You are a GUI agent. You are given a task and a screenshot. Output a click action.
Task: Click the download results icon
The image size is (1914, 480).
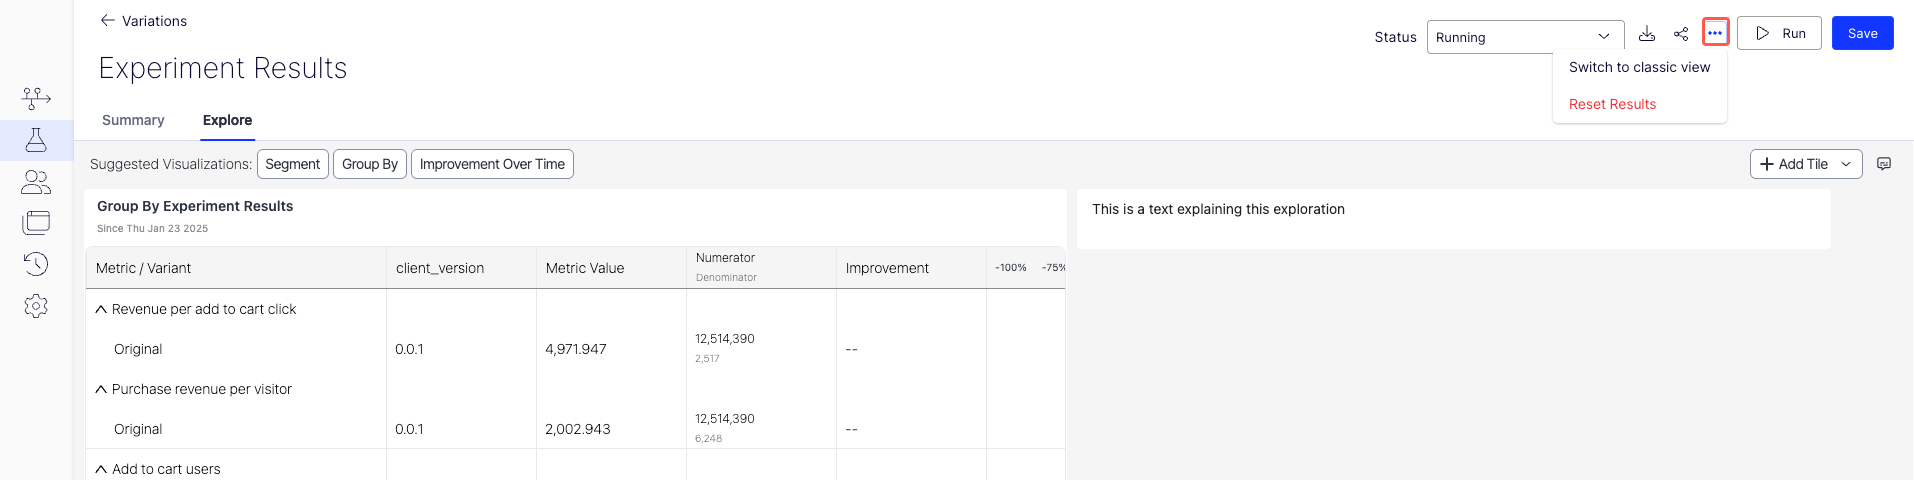coord(1647,34)
